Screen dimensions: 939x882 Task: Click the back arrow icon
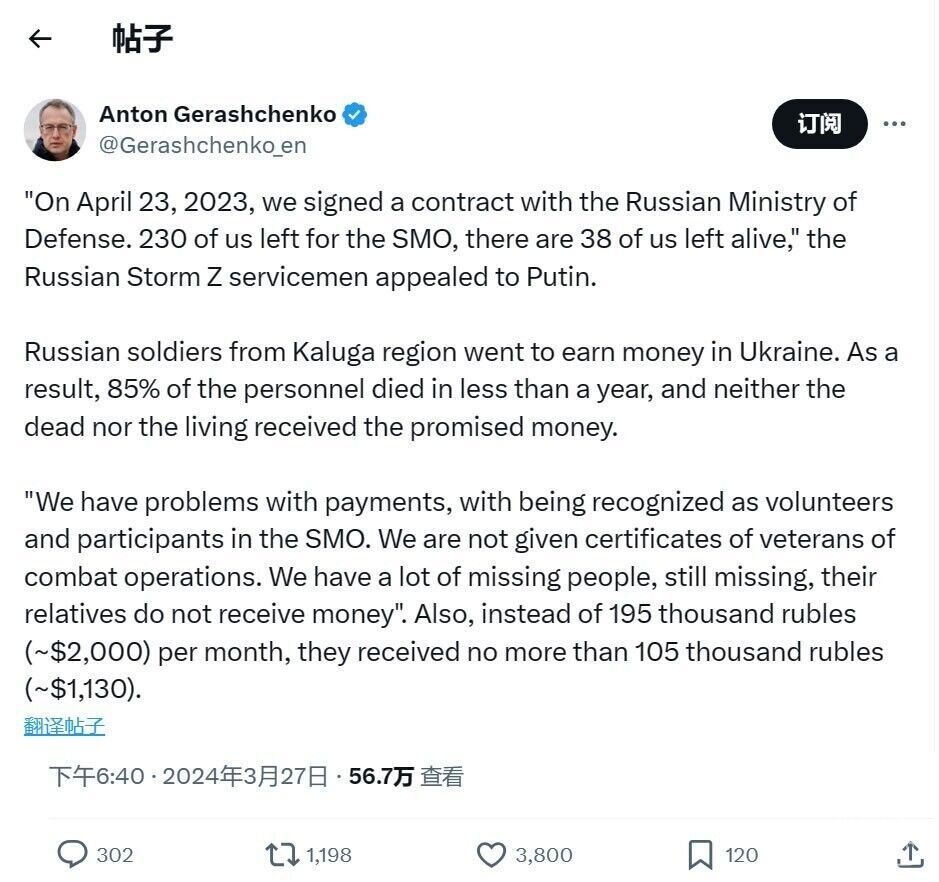(39, 39)
